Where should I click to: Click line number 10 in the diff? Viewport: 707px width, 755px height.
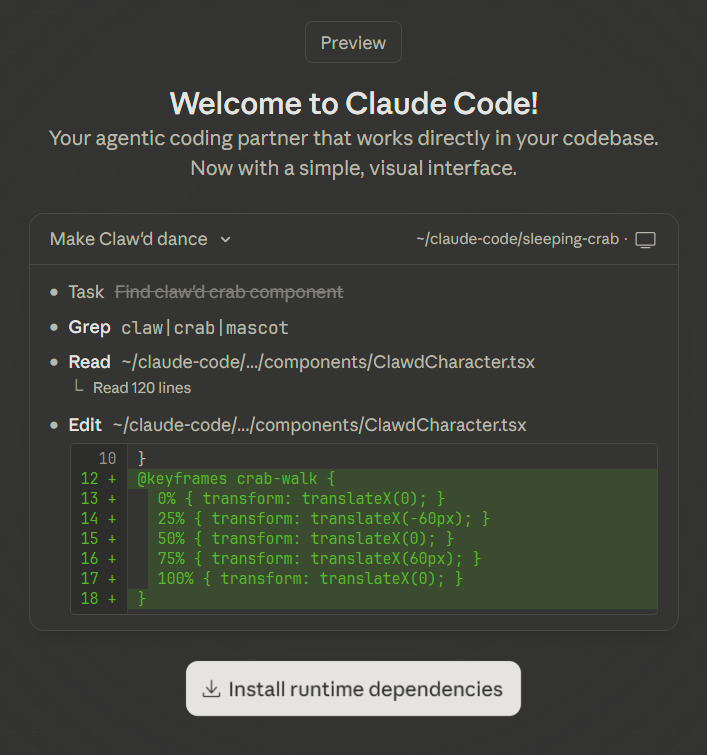click(x=107, y=458)
